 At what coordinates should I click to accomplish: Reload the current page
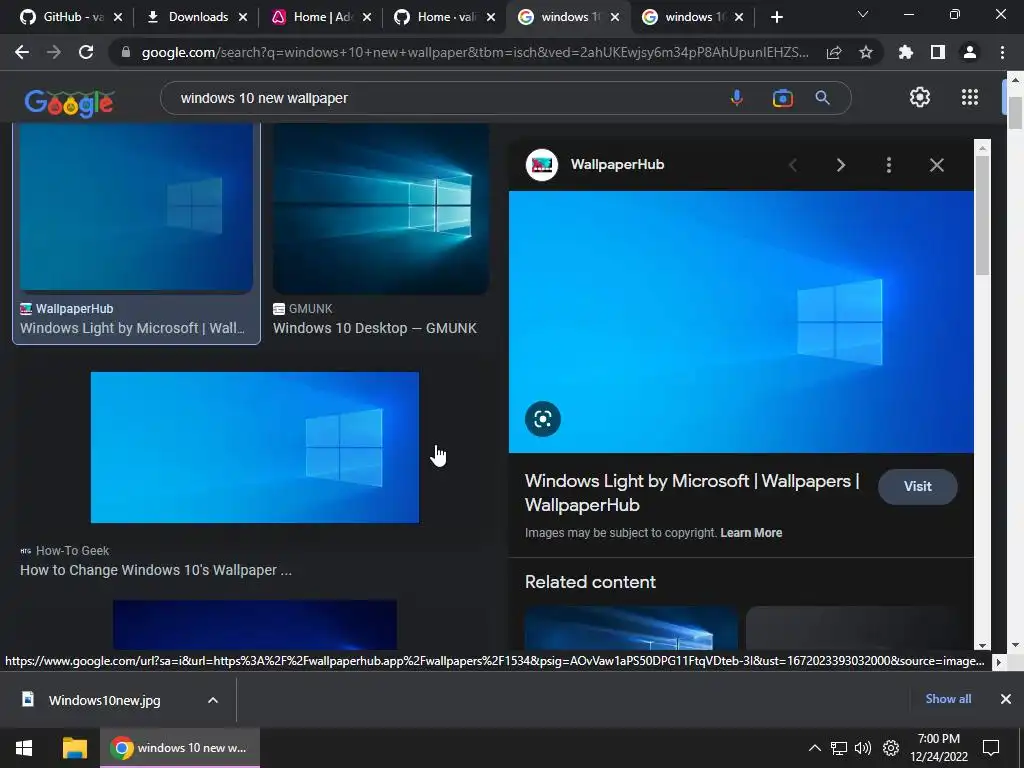(86, 52)
